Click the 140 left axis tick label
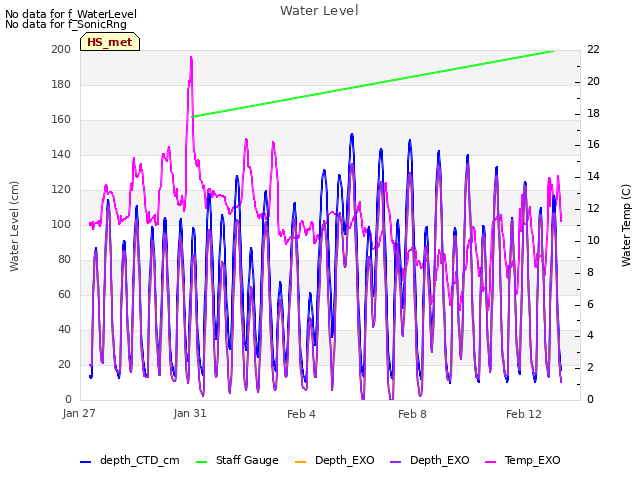 [61, 154]
